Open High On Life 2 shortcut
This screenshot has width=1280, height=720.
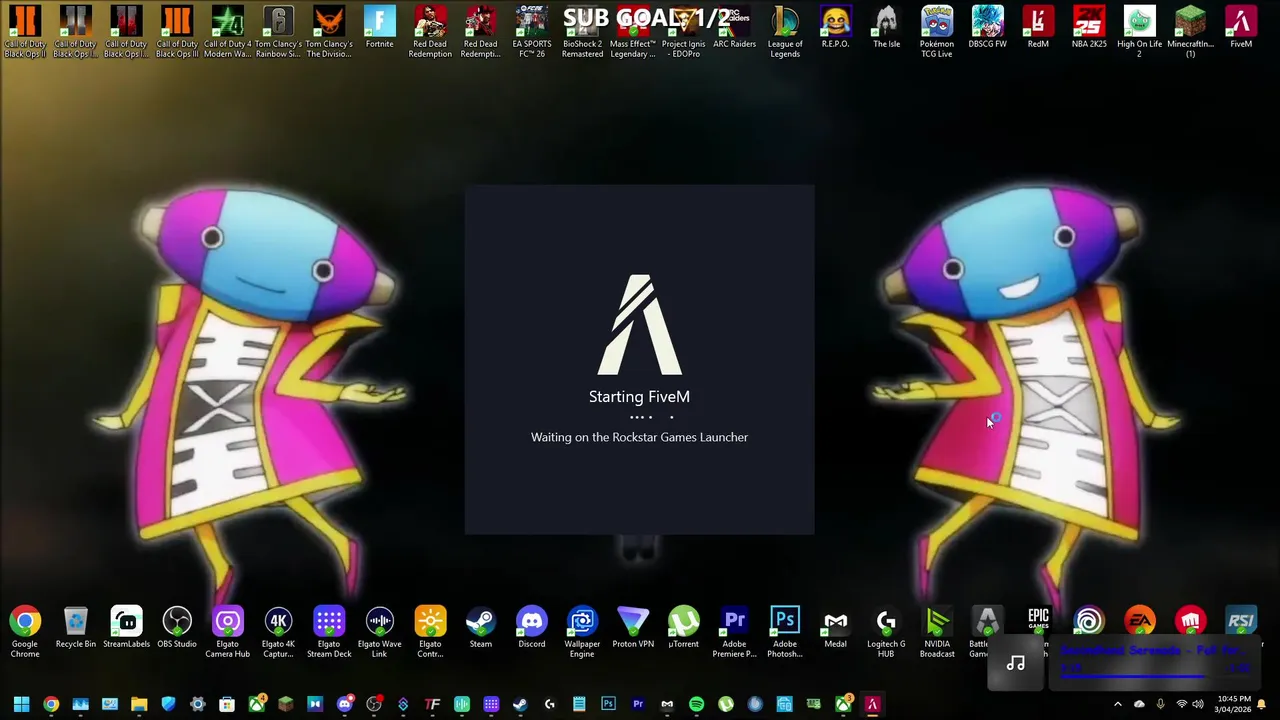point(1139,31)
